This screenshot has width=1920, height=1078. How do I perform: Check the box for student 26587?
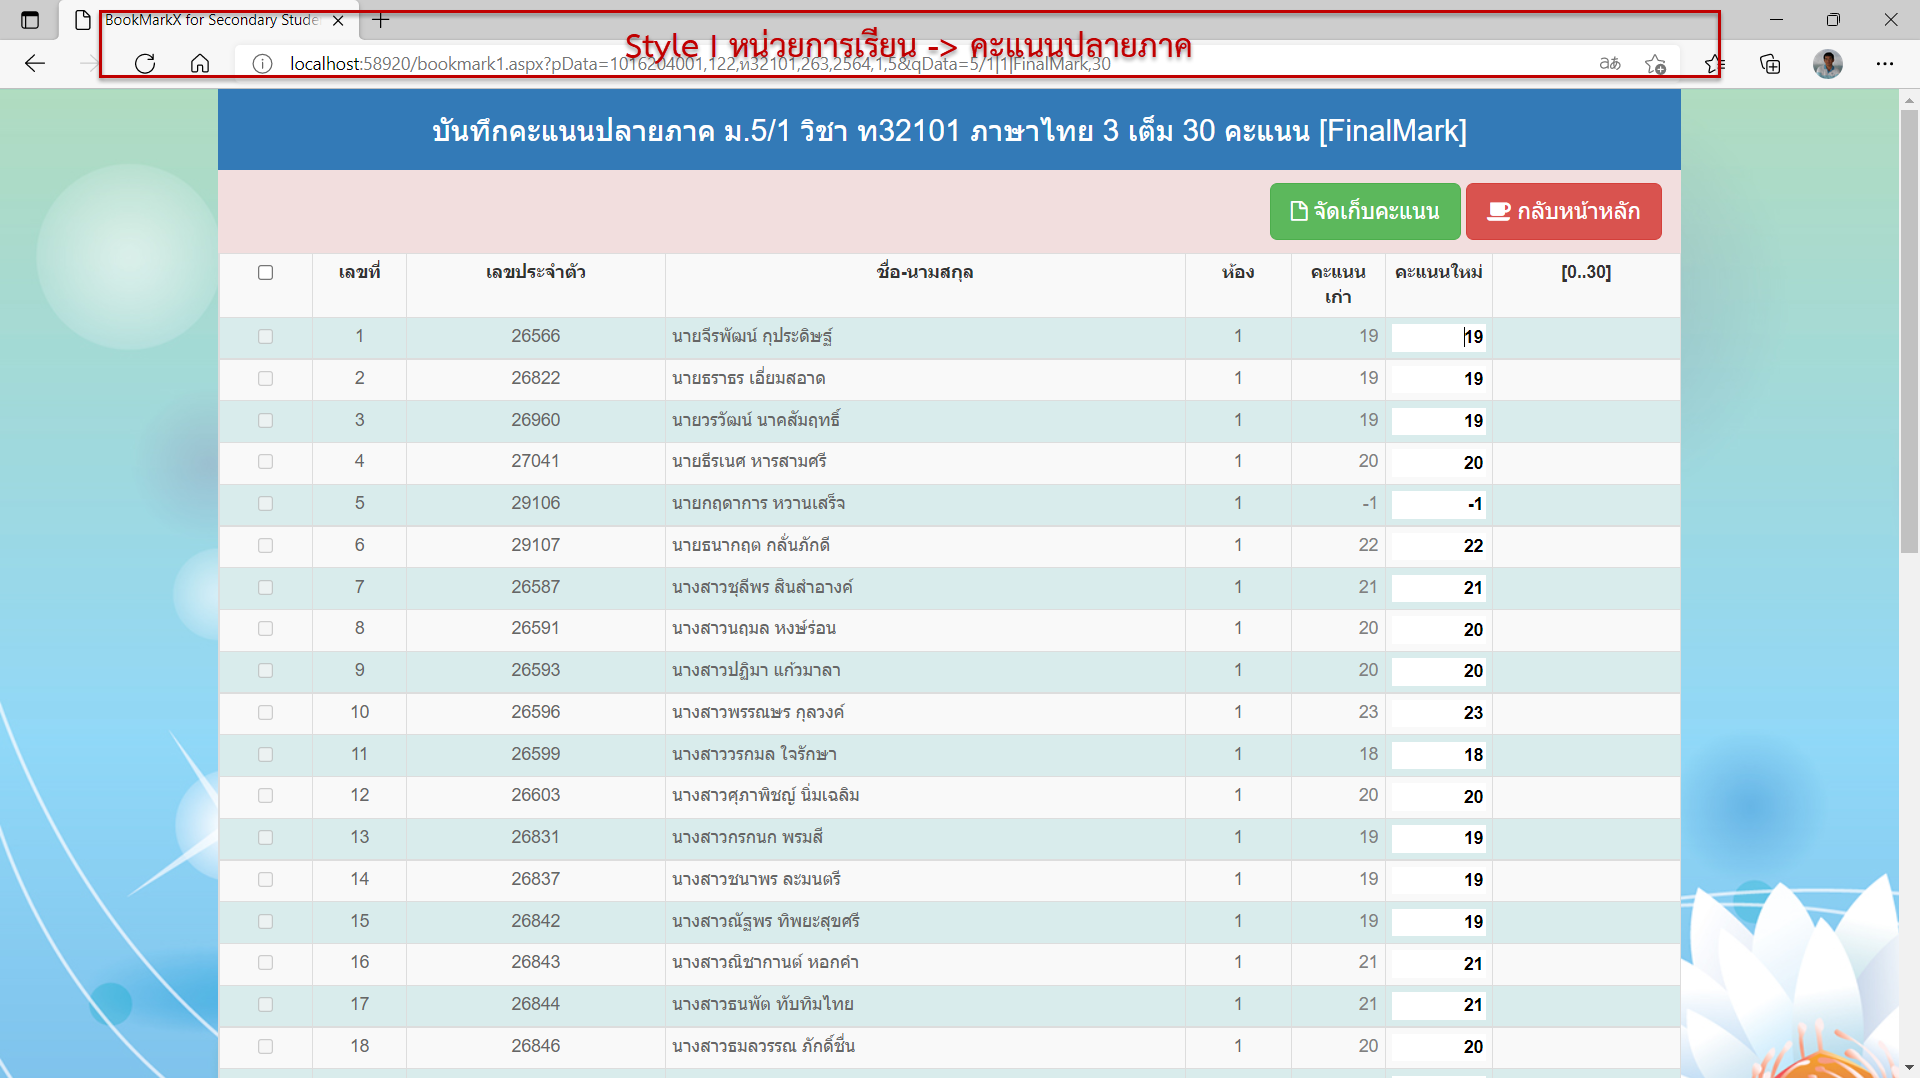click(x=265, y=587)
